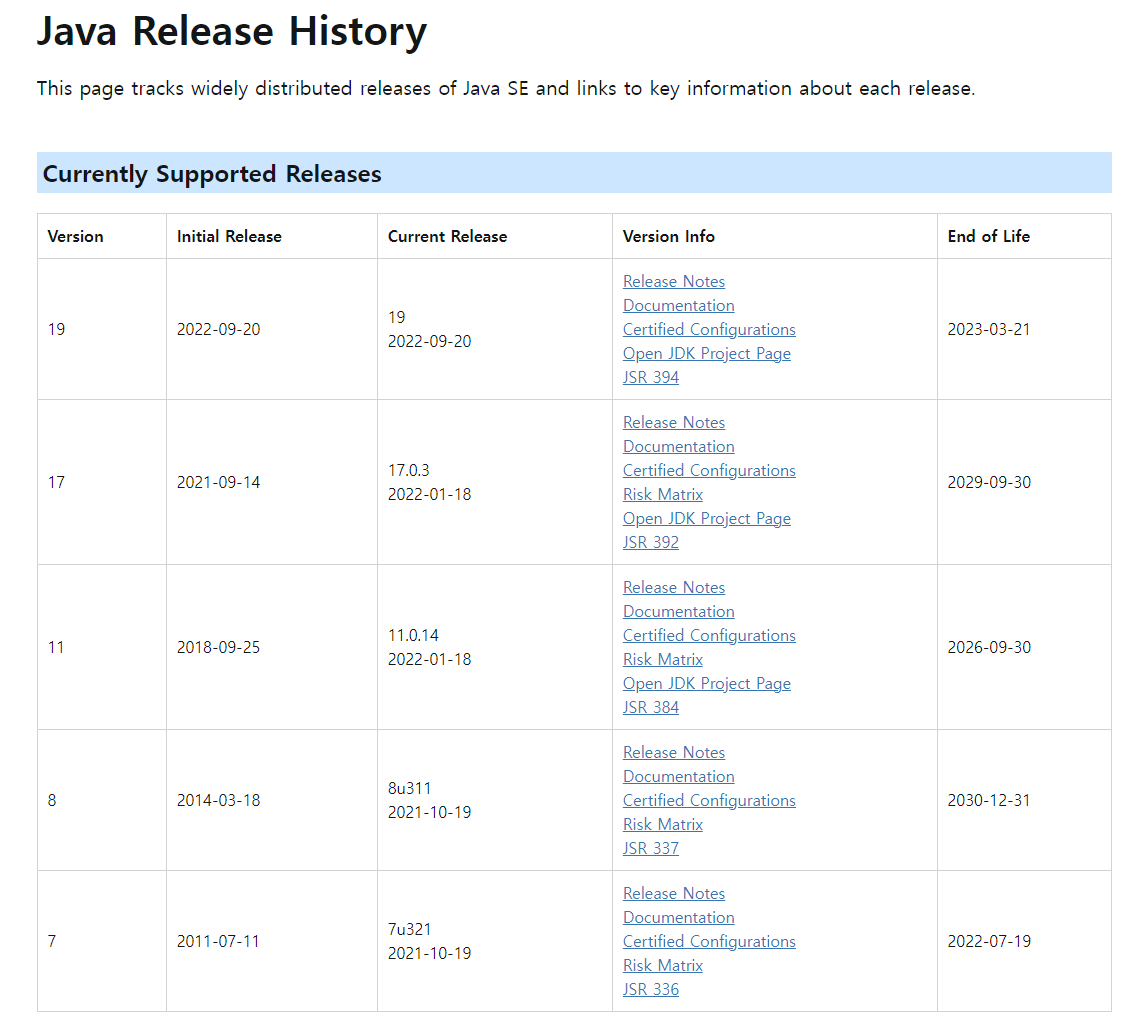
Task: Click the Java Release History title
Action: 232,32
